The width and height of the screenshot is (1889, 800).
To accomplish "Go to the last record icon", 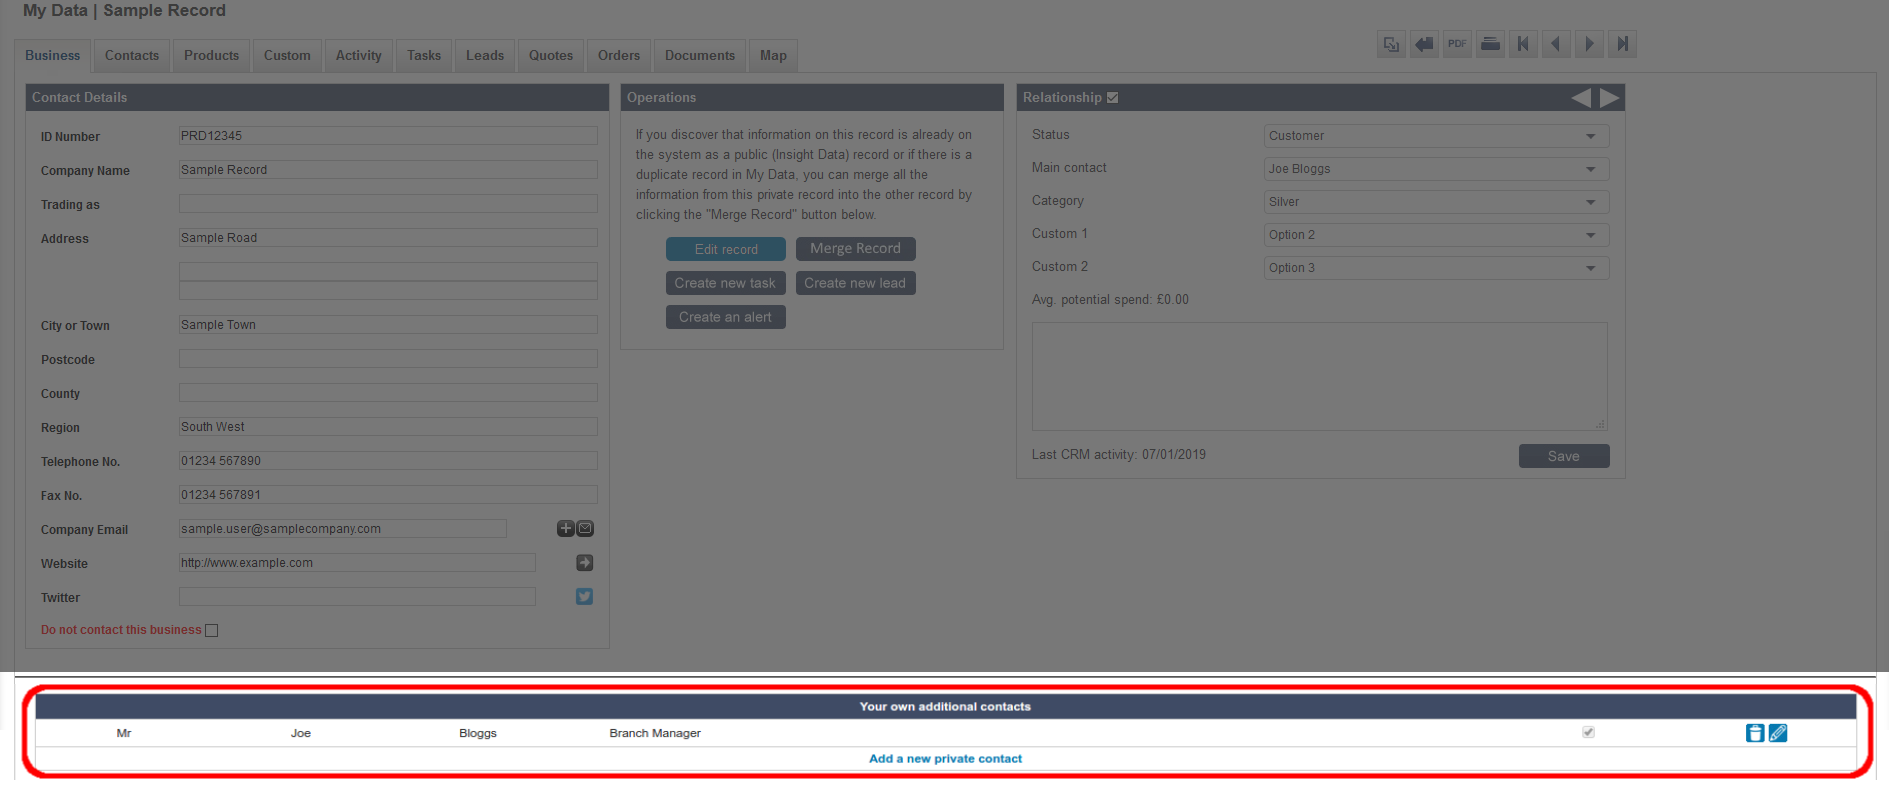I will (x=1622, y=44).
